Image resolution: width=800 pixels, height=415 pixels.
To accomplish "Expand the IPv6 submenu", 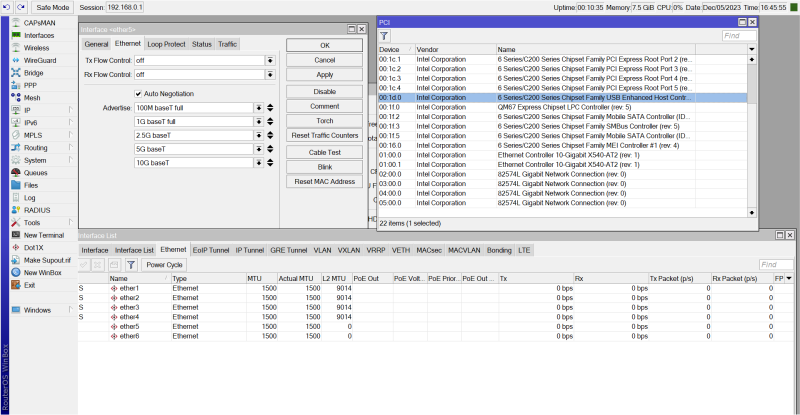I will tap(70, 123).
